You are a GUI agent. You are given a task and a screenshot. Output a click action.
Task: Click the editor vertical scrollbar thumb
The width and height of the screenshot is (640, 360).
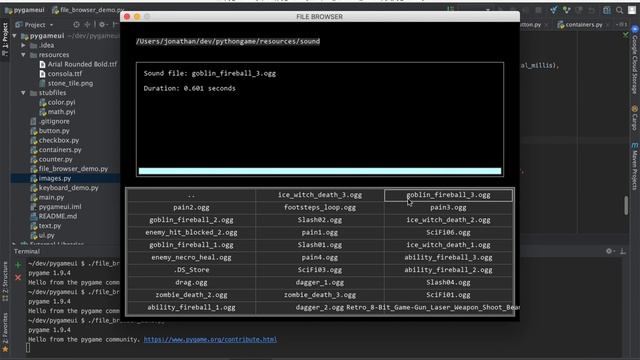point(626,205)
